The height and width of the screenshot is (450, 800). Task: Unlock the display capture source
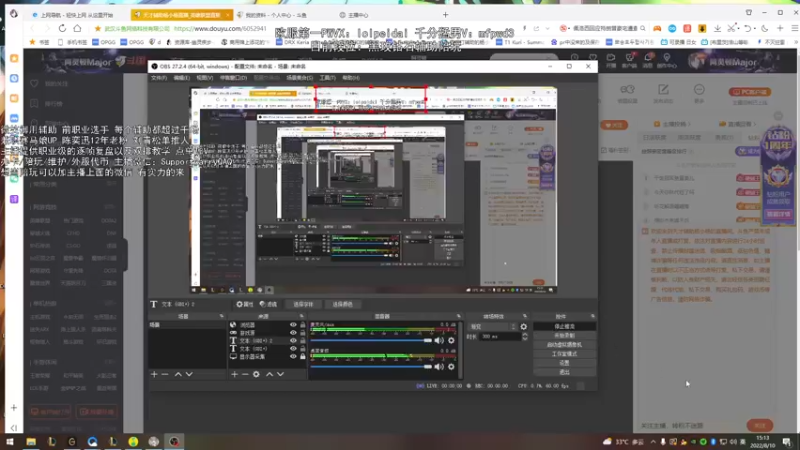[303, 357]
